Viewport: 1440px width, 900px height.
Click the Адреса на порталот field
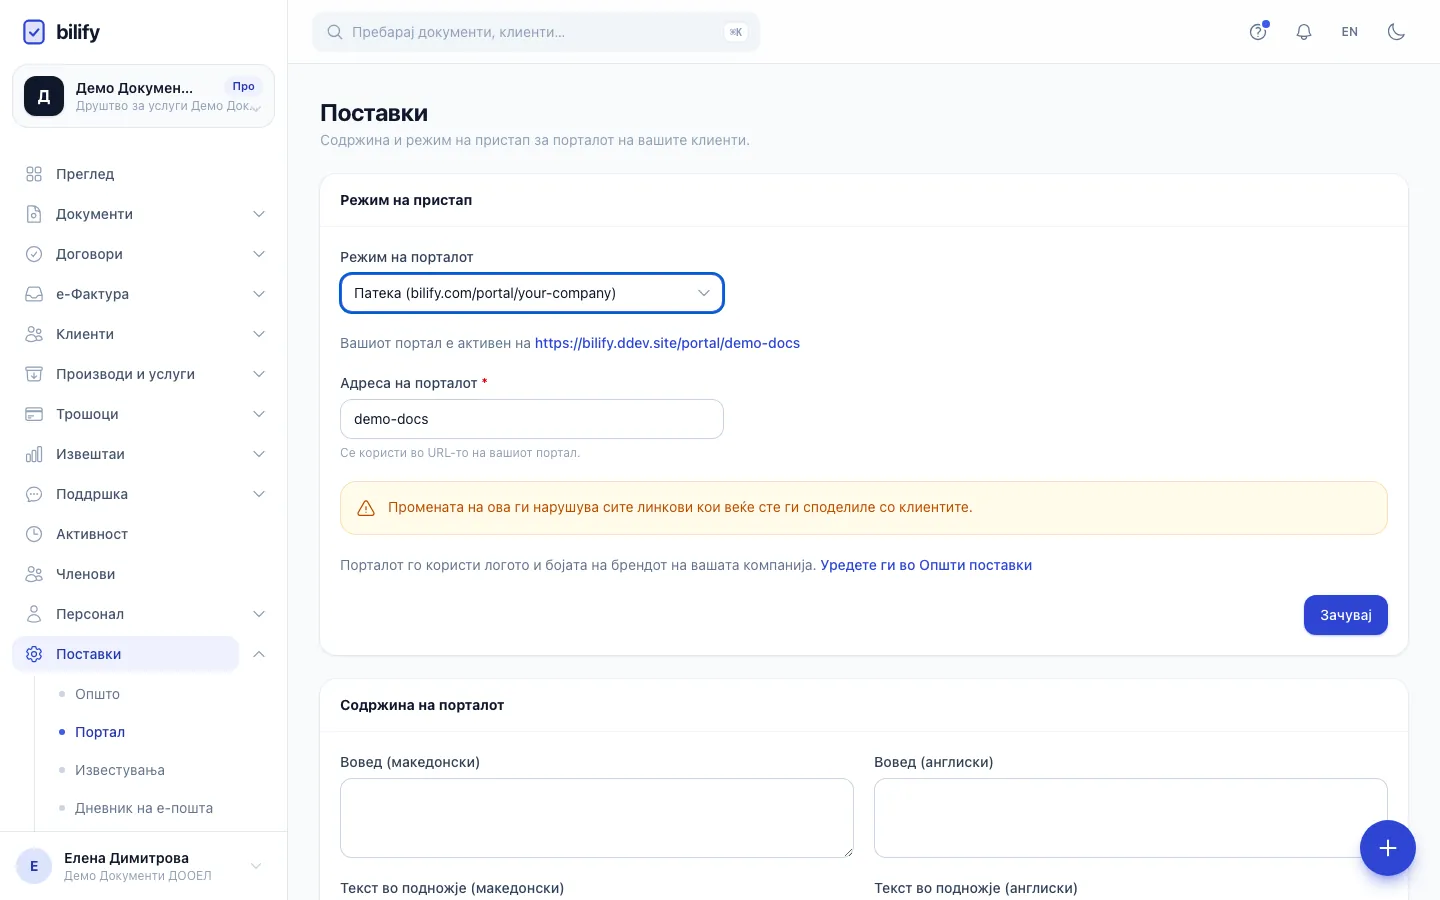[x=532, y=419]
